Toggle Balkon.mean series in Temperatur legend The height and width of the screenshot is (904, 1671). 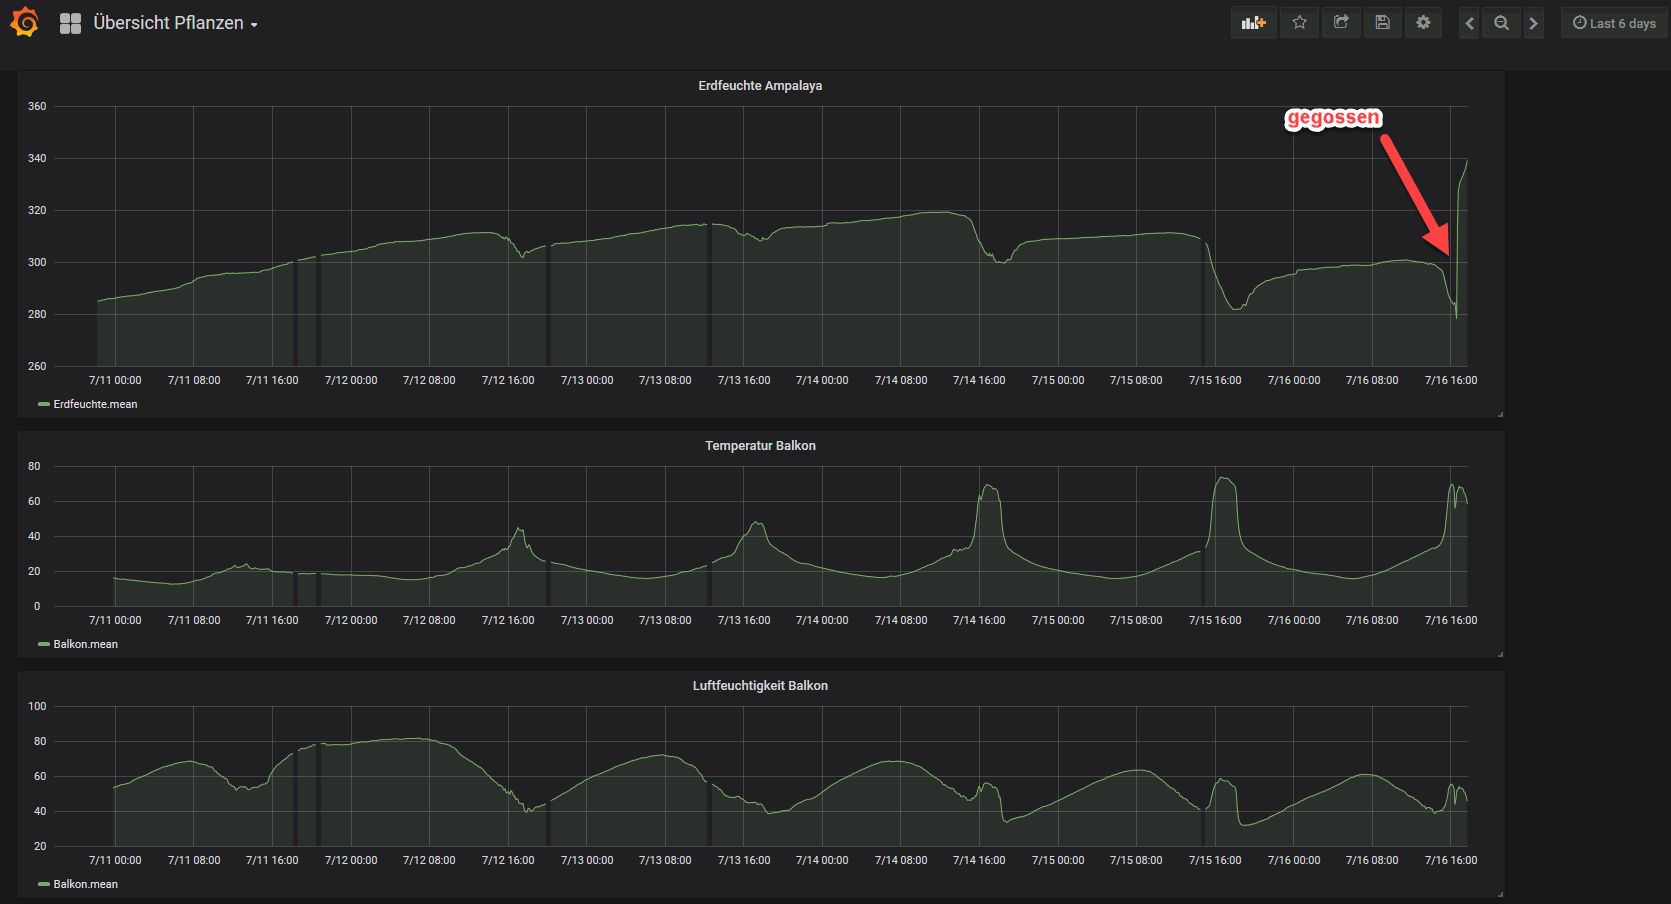pos(85,644)
